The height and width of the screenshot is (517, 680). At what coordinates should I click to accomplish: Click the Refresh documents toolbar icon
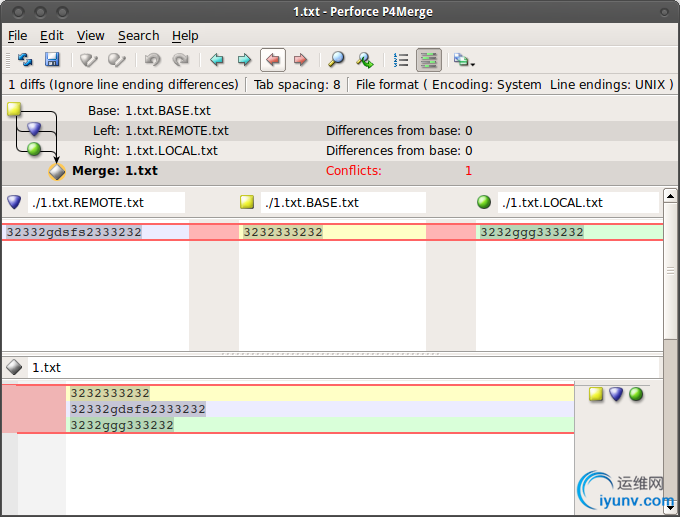25,59
